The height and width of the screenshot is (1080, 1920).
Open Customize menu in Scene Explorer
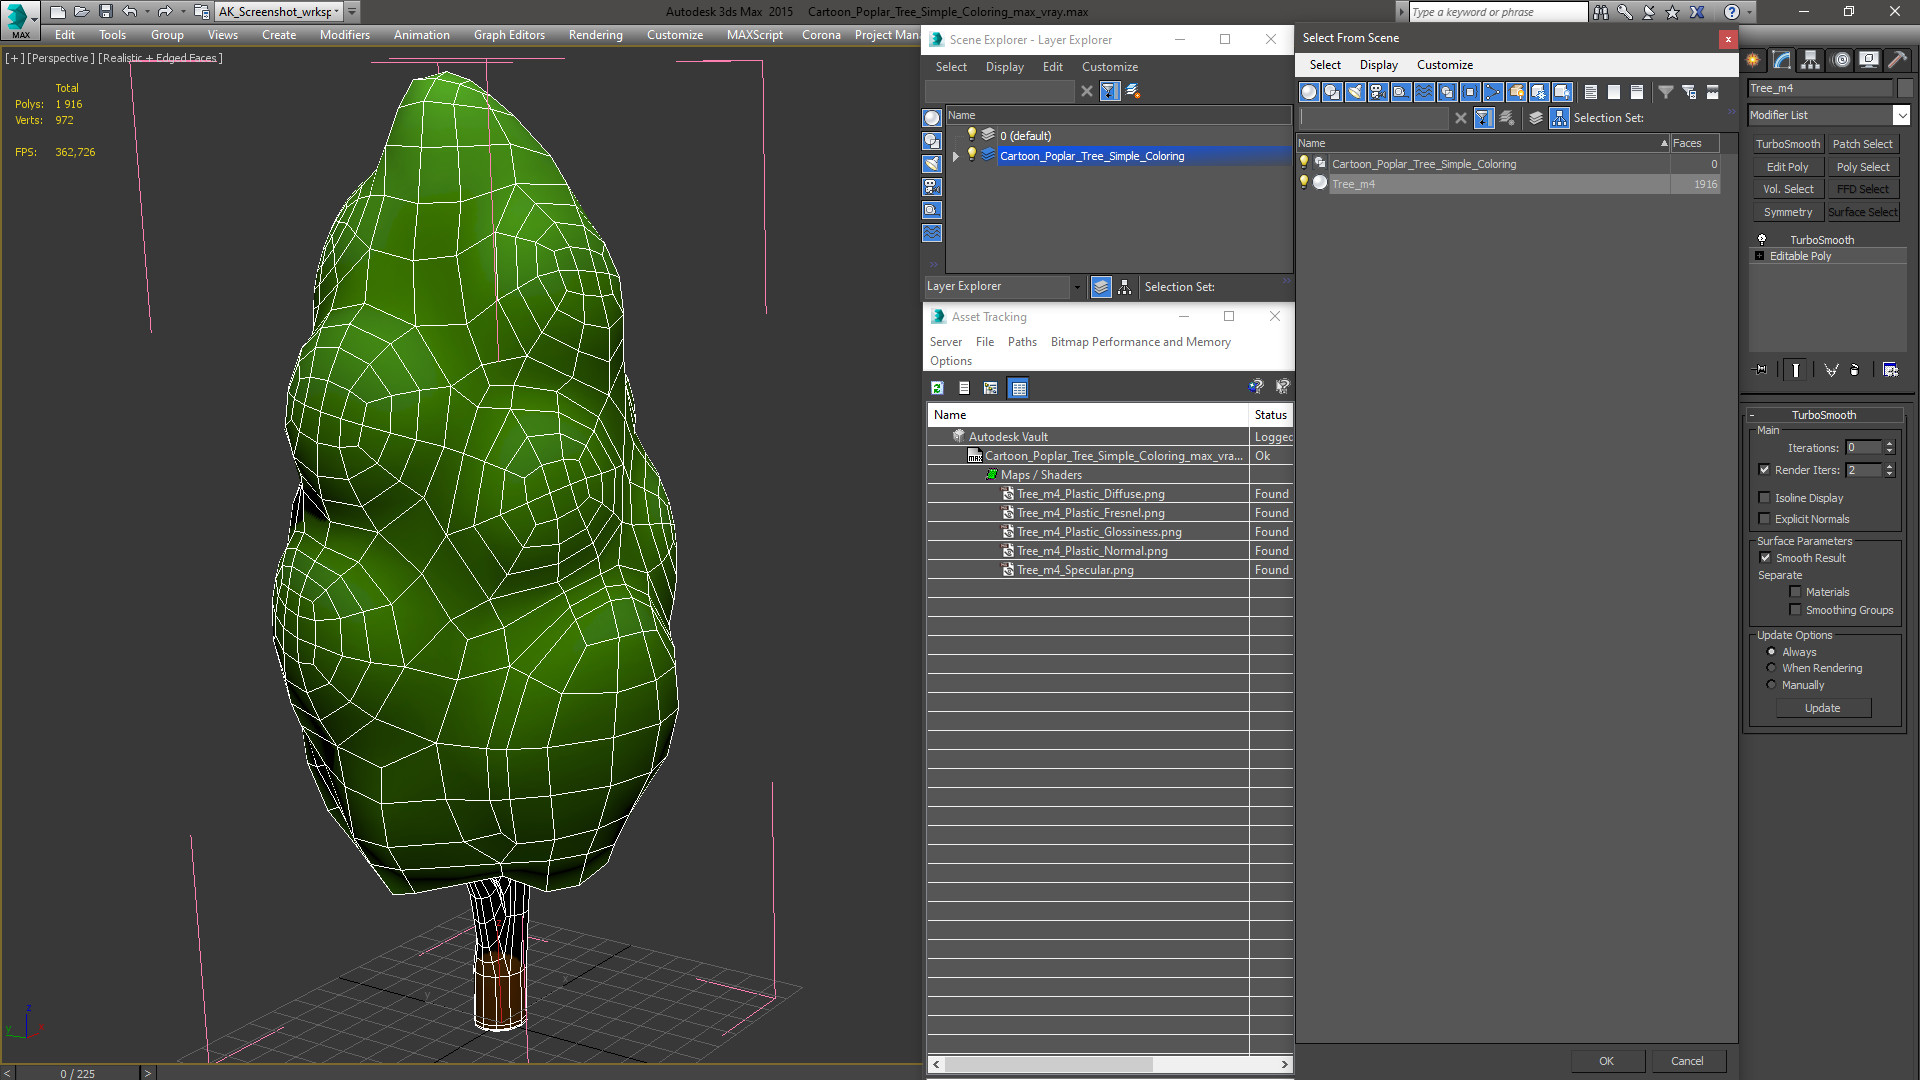coord(1109,67)
